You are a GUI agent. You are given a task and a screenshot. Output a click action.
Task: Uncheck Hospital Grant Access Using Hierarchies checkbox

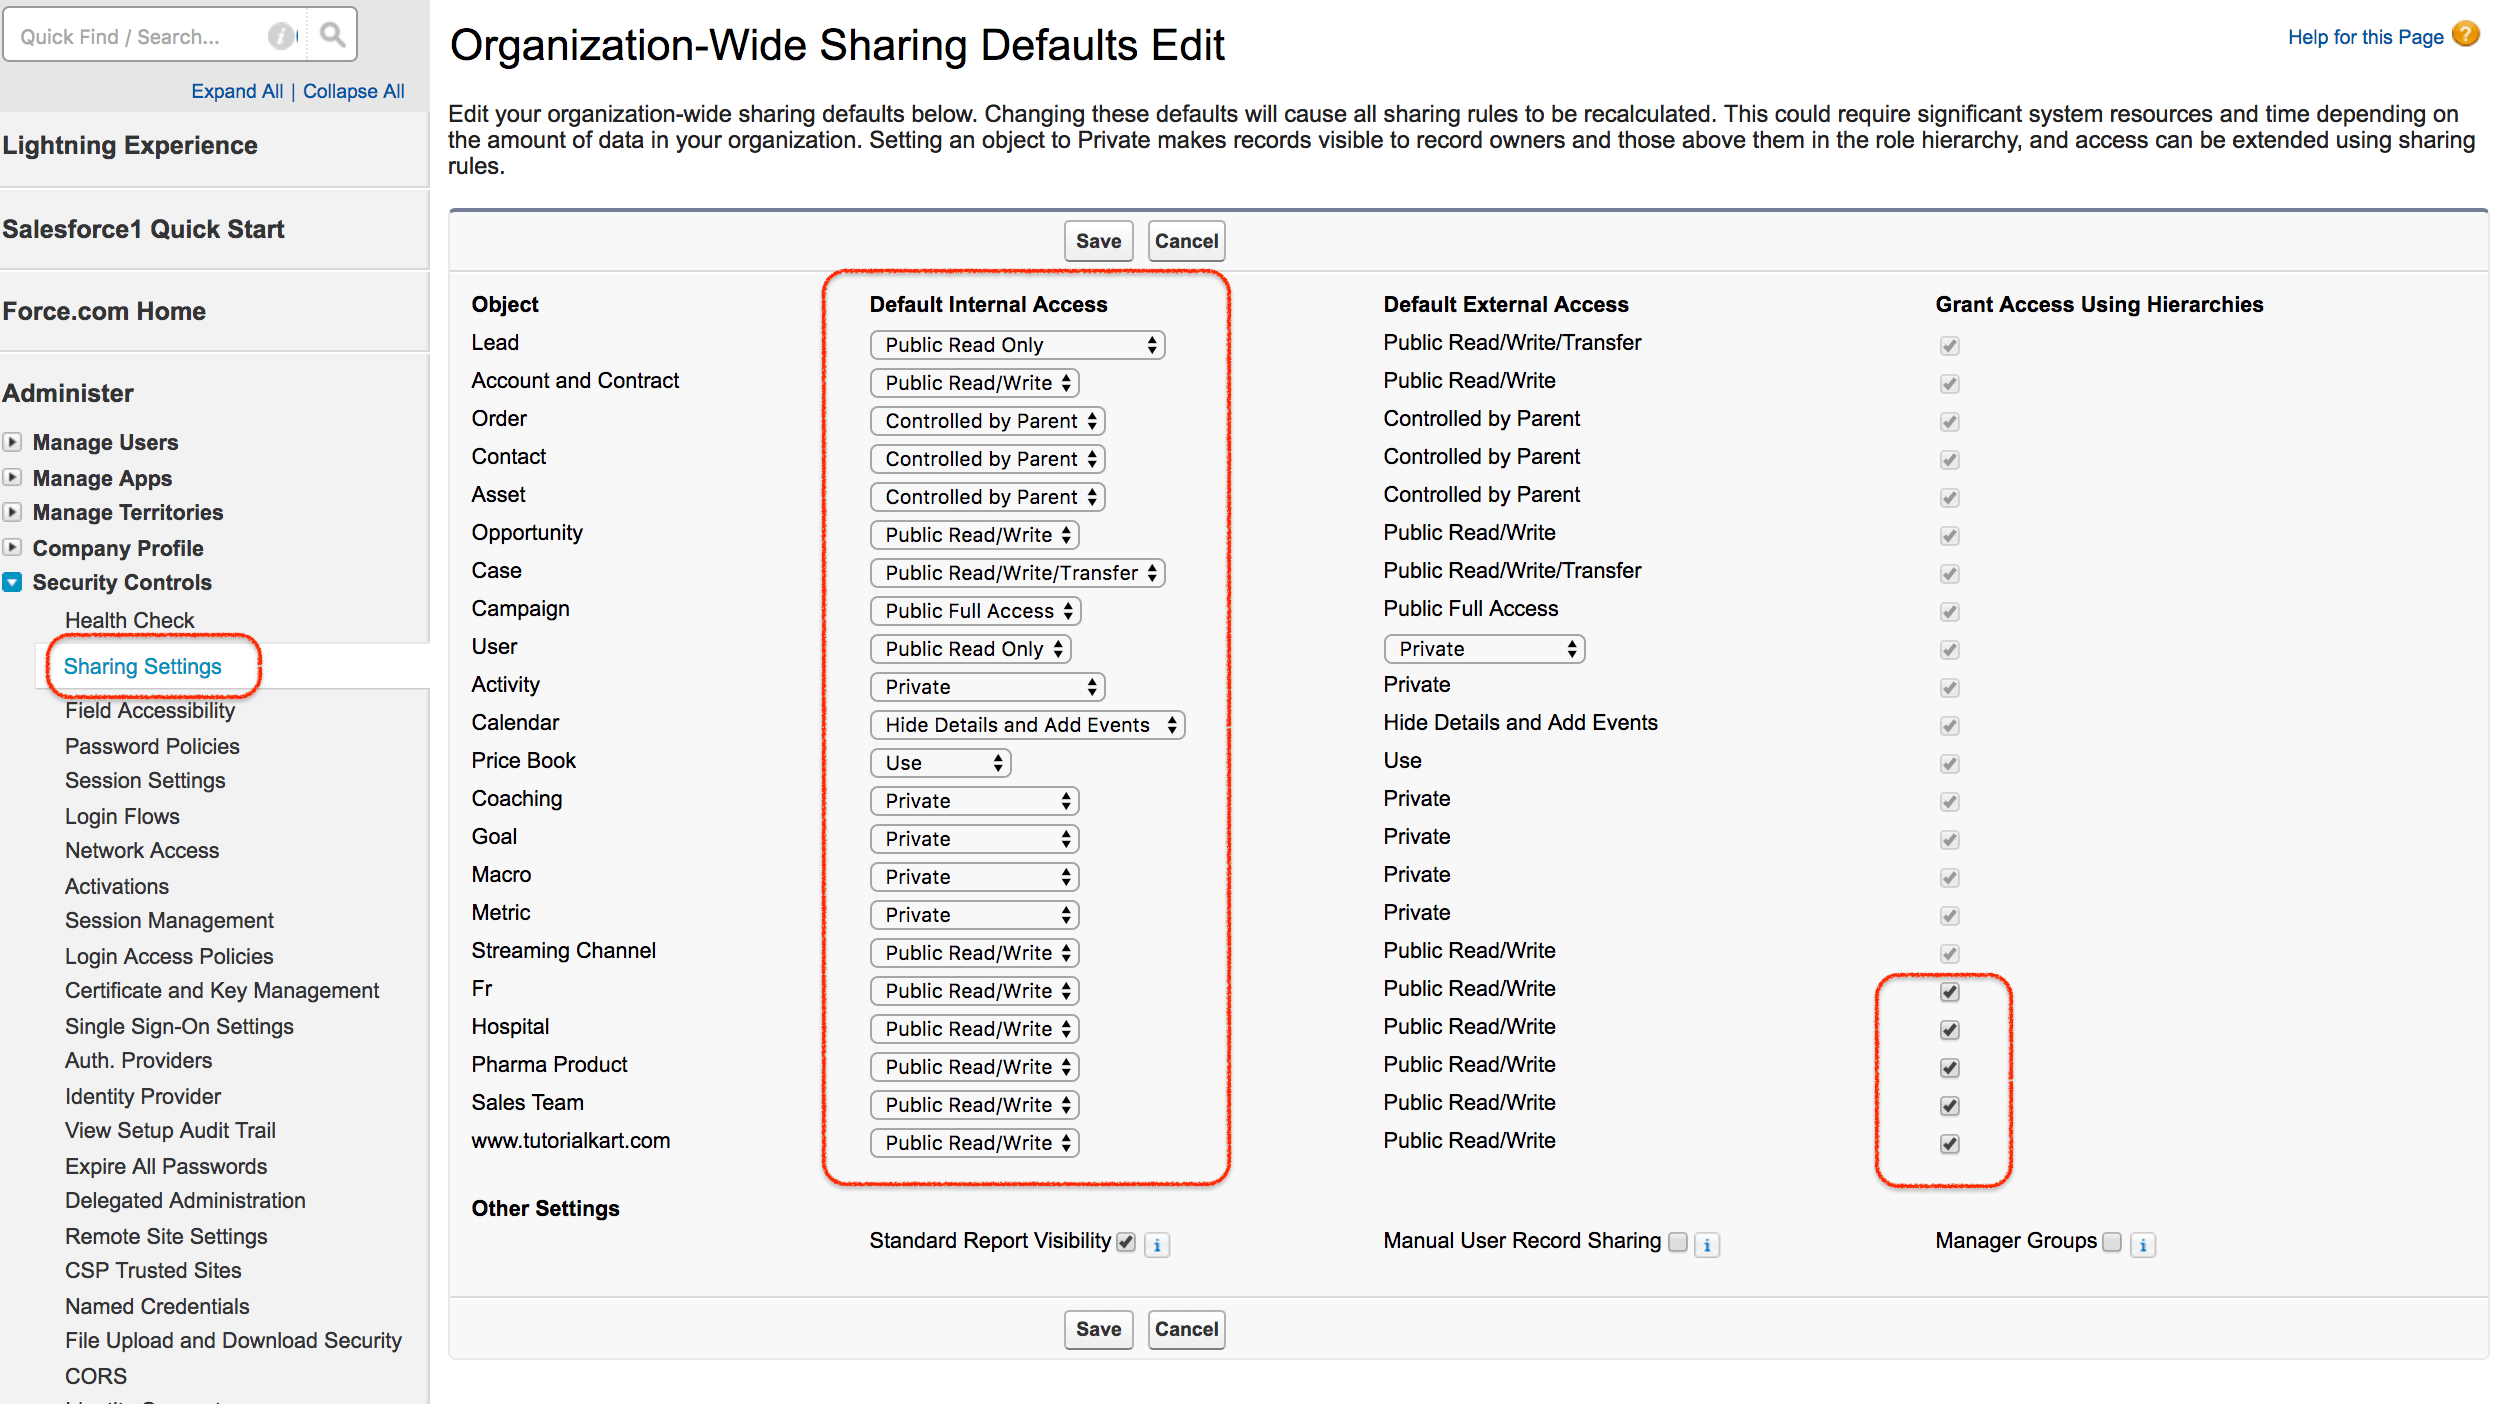(1949, 1029)
